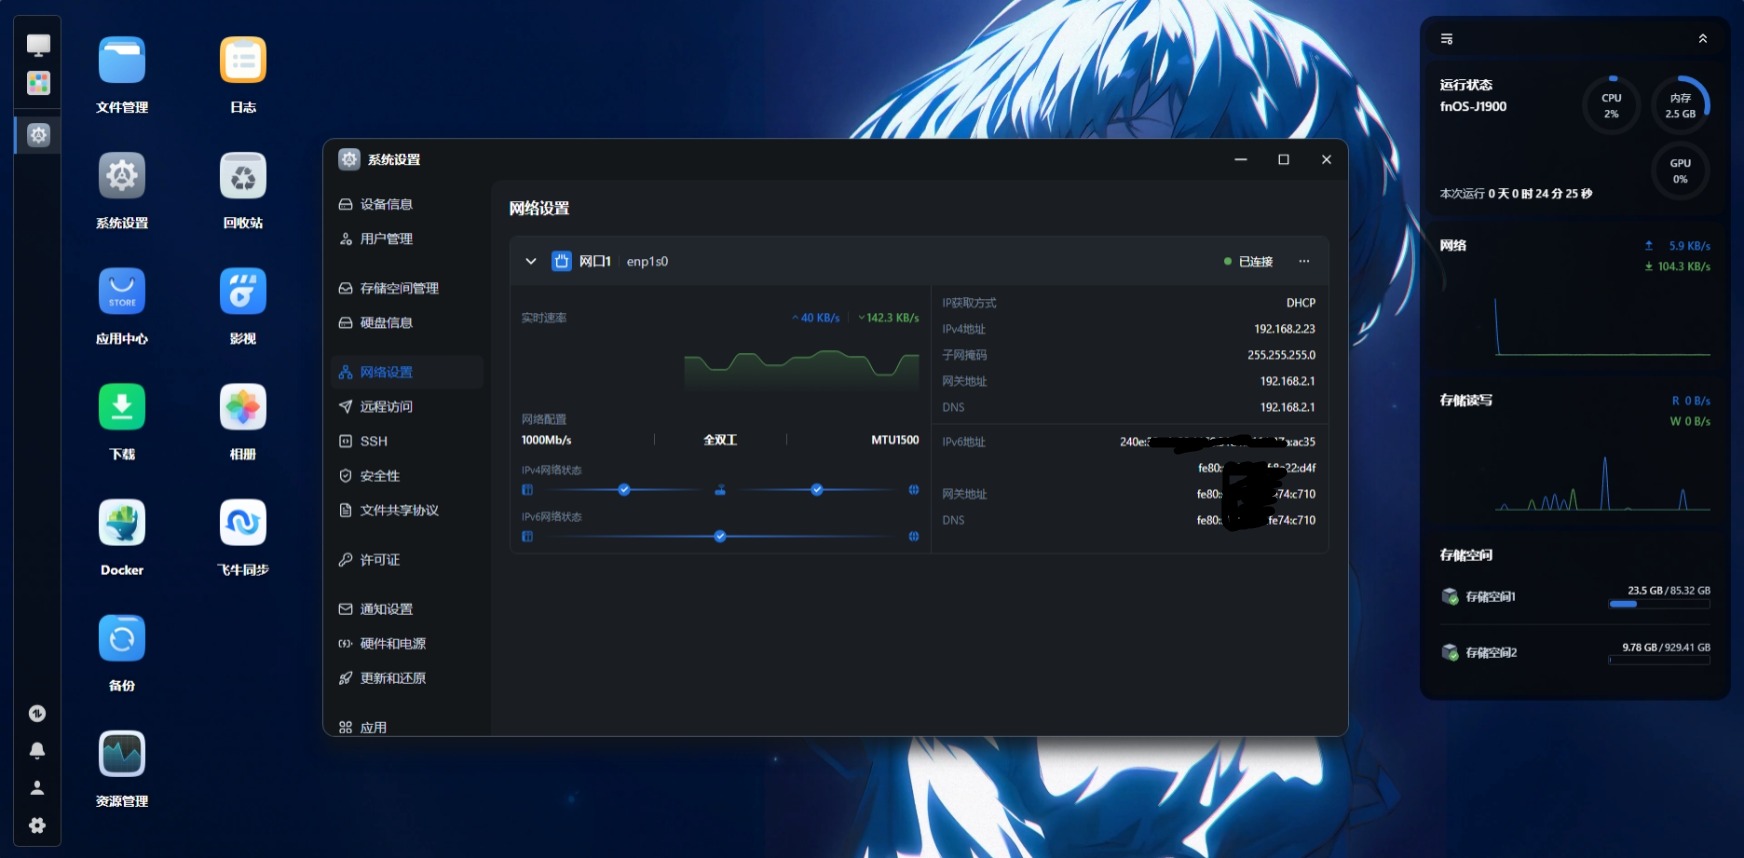Click the CPU usage gauge

coord(1611,105)
